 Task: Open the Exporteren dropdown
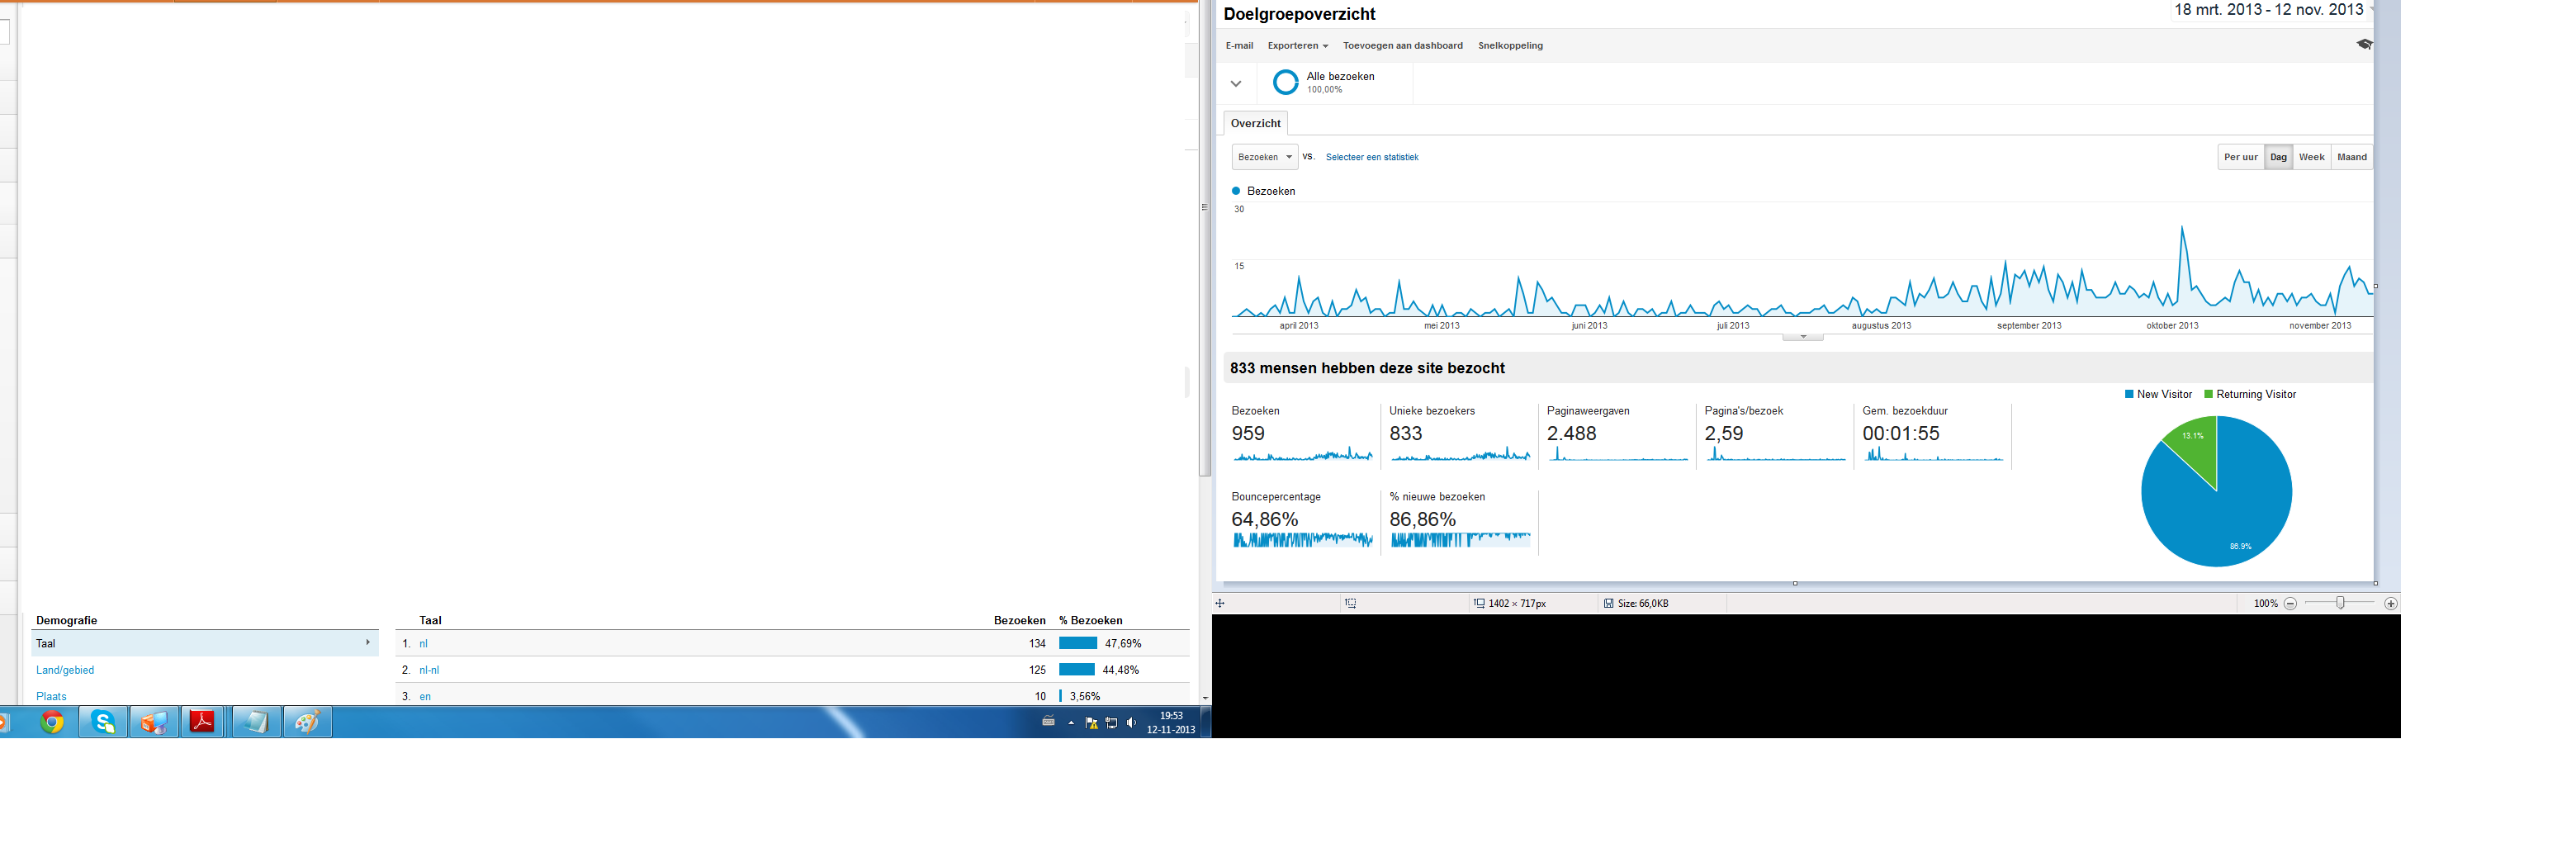pos(1297,46)
